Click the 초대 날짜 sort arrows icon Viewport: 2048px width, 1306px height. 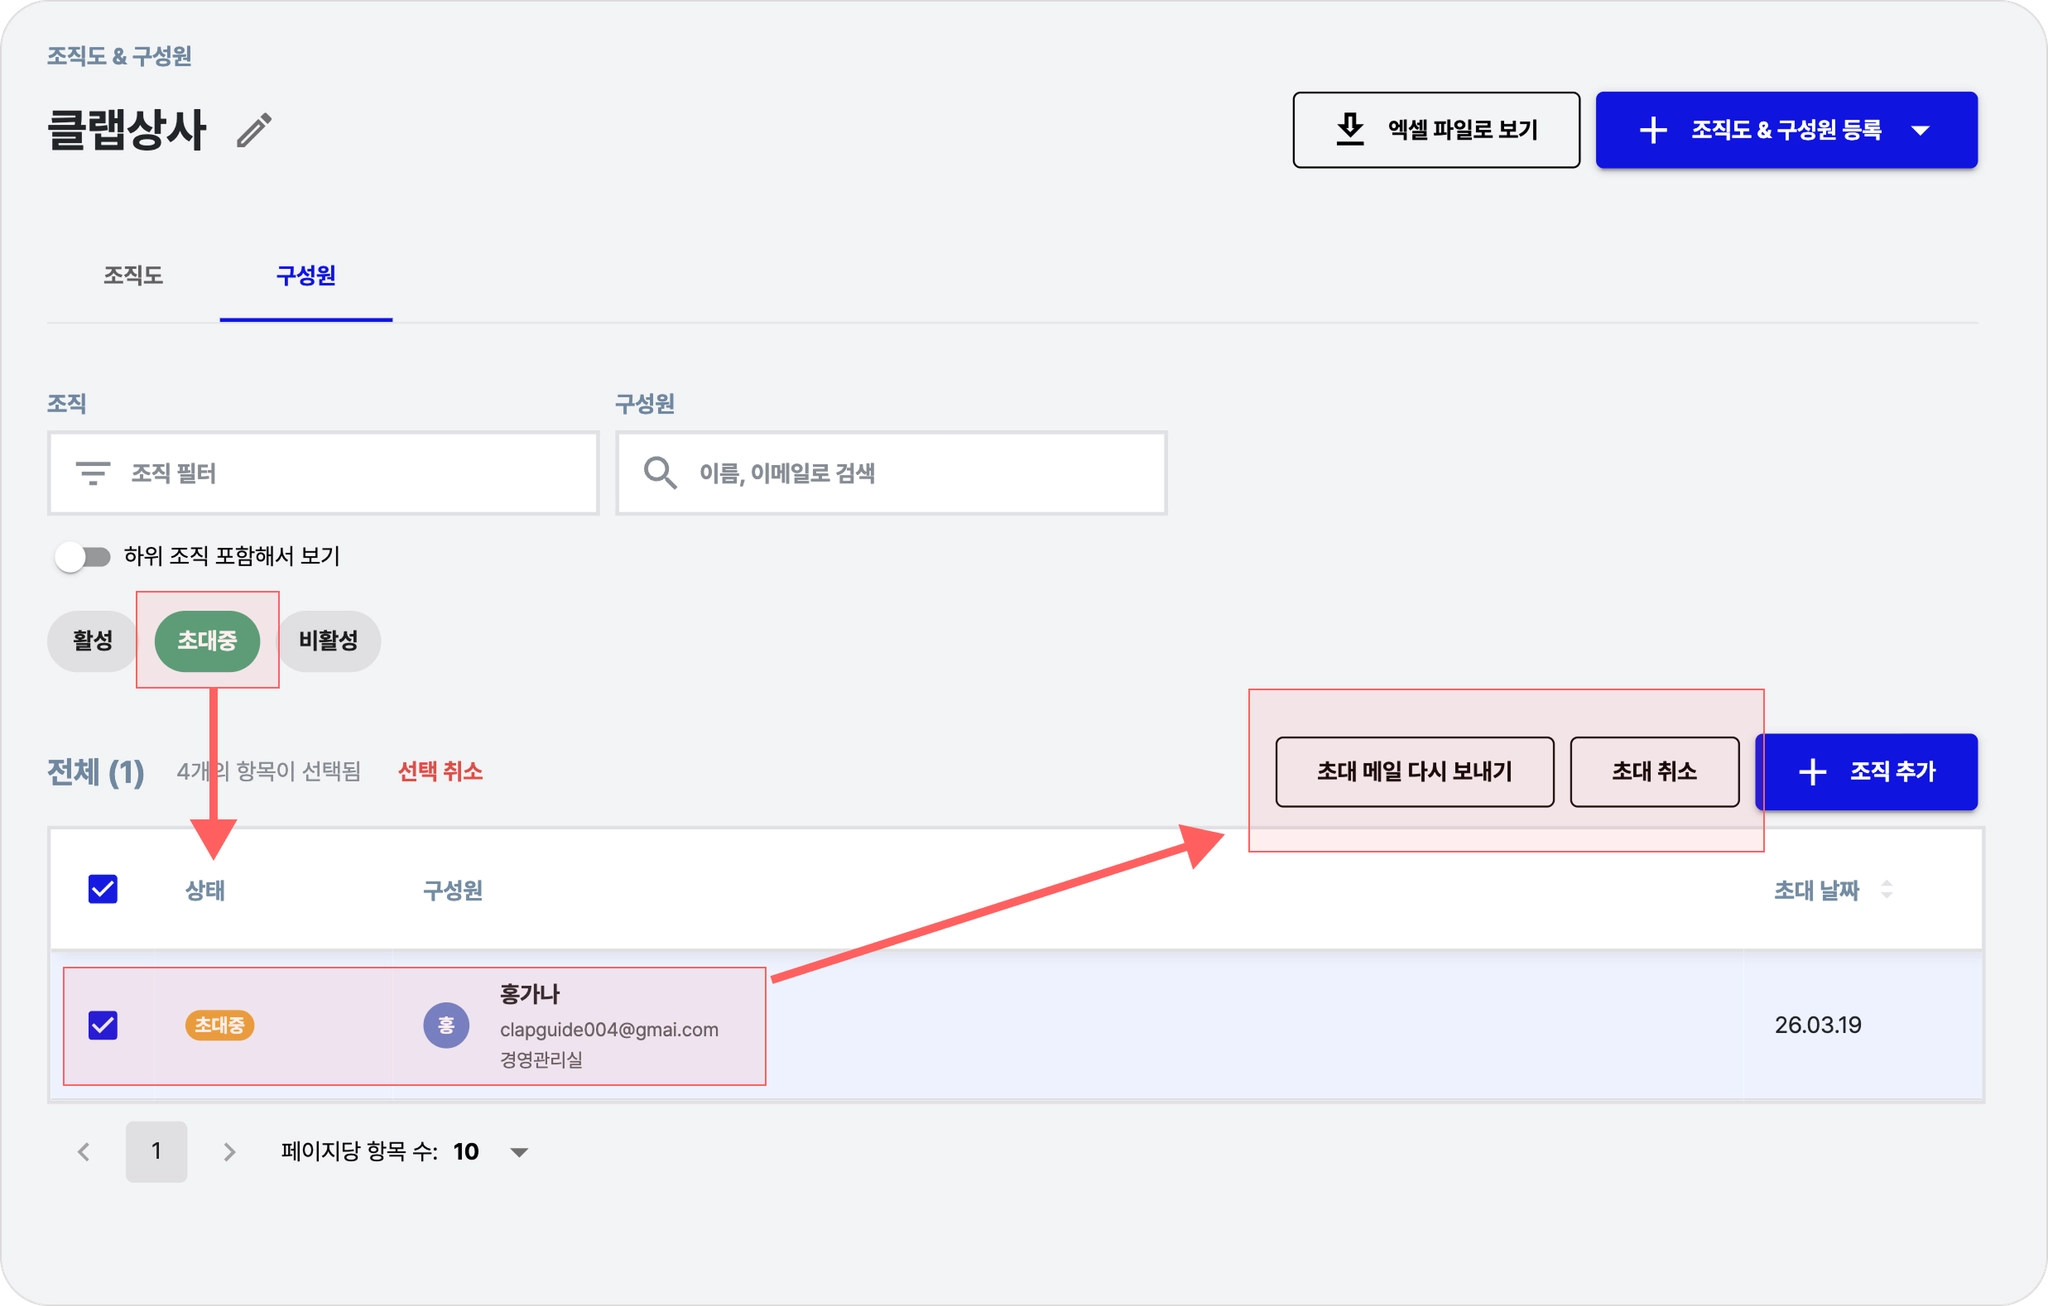coord(1886,889)
